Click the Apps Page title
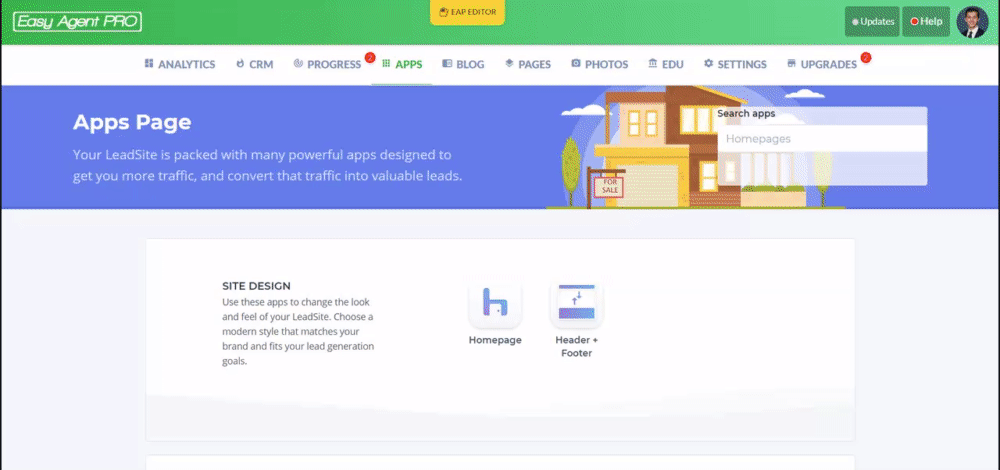 click(x=132, y=122)
